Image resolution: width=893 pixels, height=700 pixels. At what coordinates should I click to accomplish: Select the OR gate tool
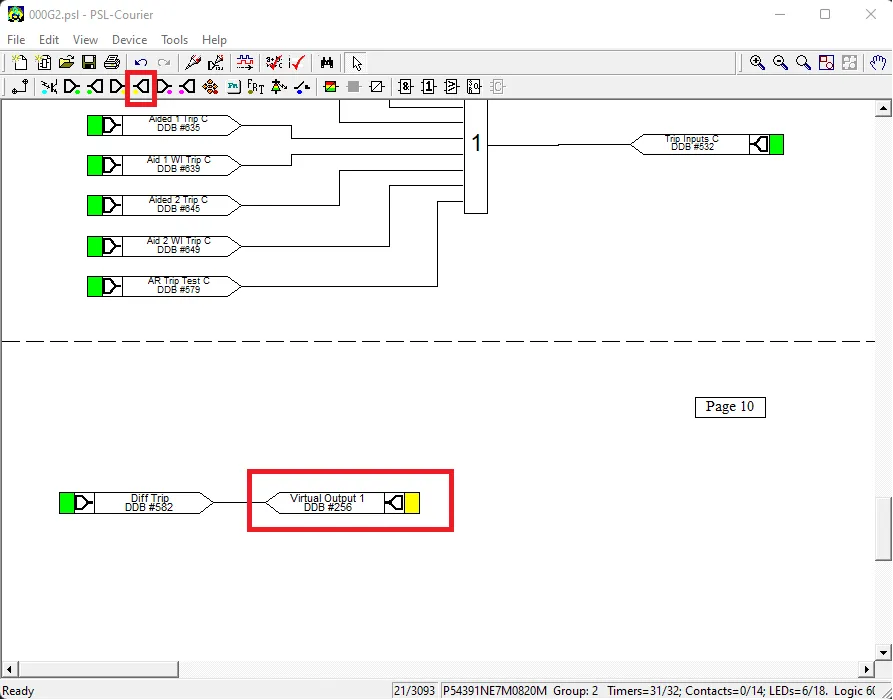(x=428, y=87)
